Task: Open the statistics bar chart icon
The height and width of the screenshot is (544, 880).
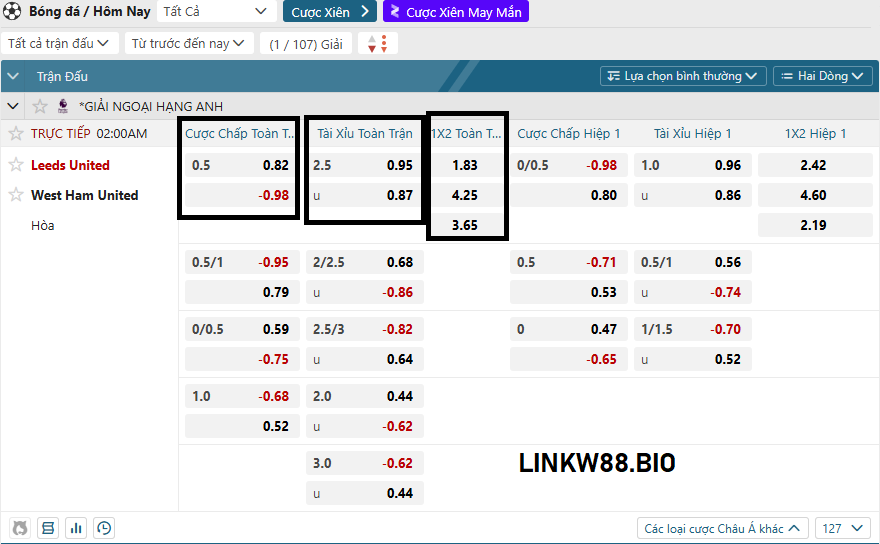Action: (x=76, y=528)
